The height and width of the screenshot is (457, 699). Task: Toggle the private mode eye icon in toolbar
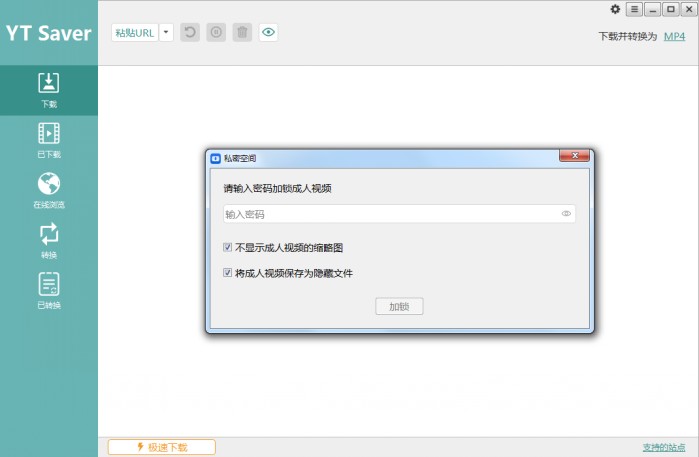(x=268, y=33)
